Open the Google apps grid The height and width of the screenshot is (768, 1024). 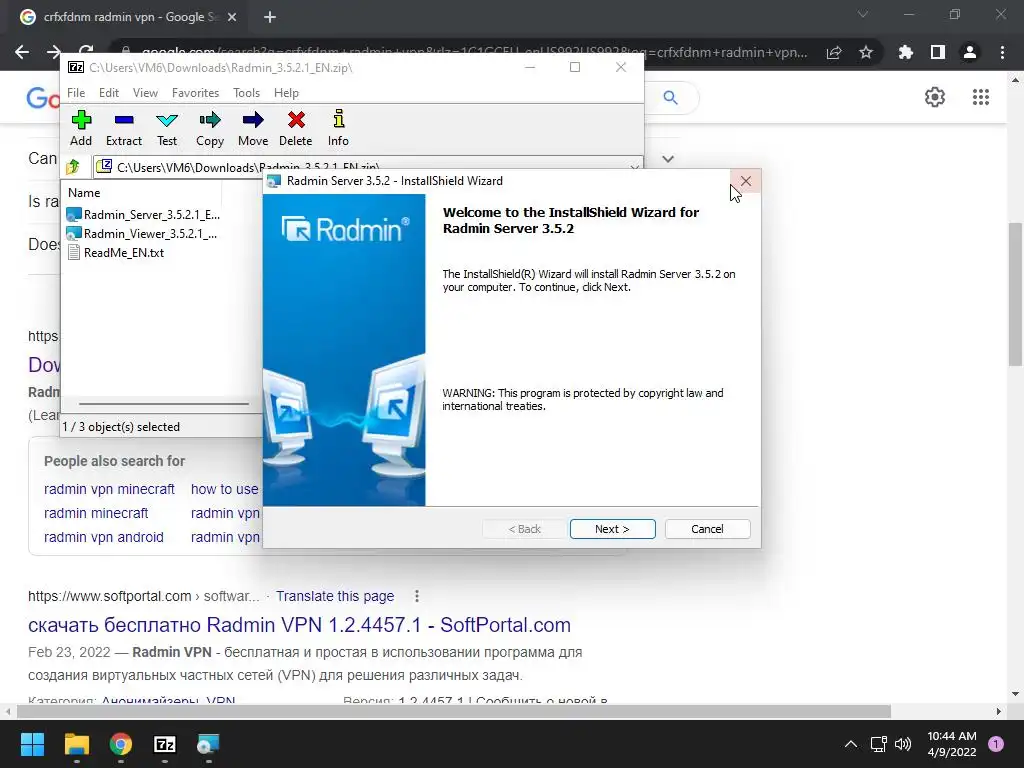click(x=980, y=97)
